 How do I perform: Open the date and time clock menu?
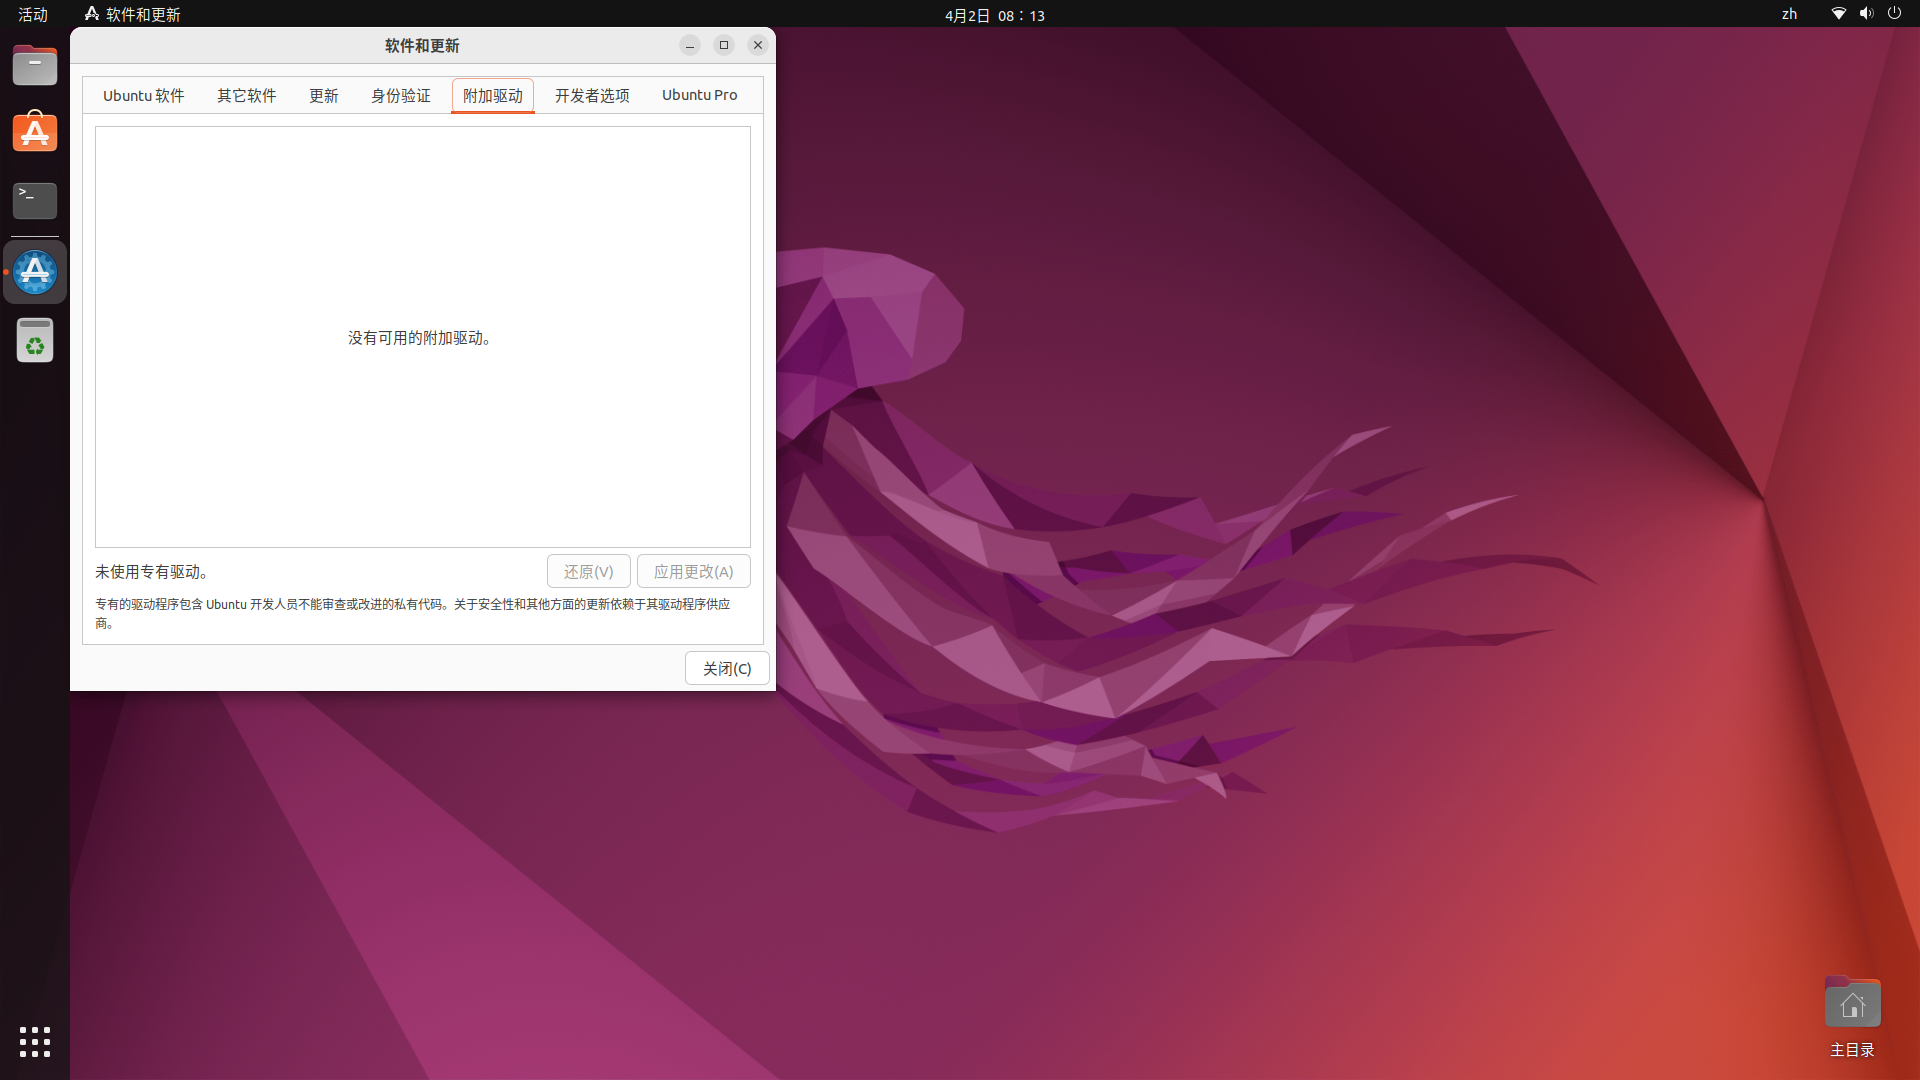[994, 15]
